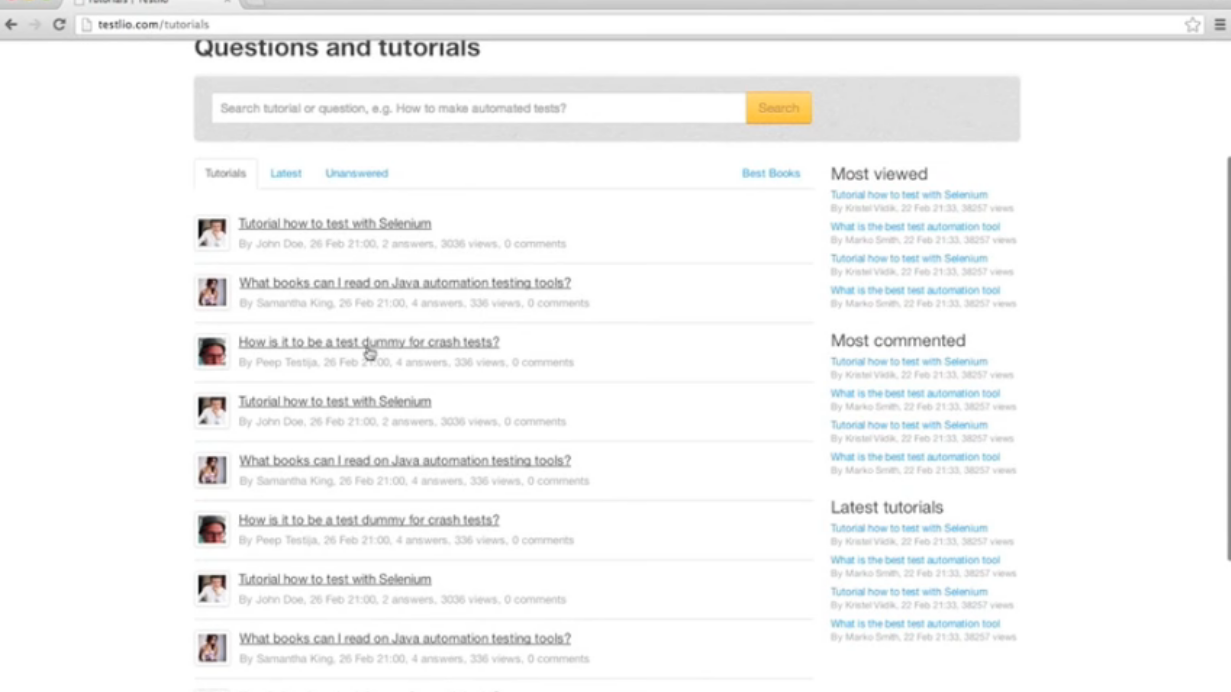Open the Unanswered tab
The width and height of the screenshot is (1231, 692).
356,173
